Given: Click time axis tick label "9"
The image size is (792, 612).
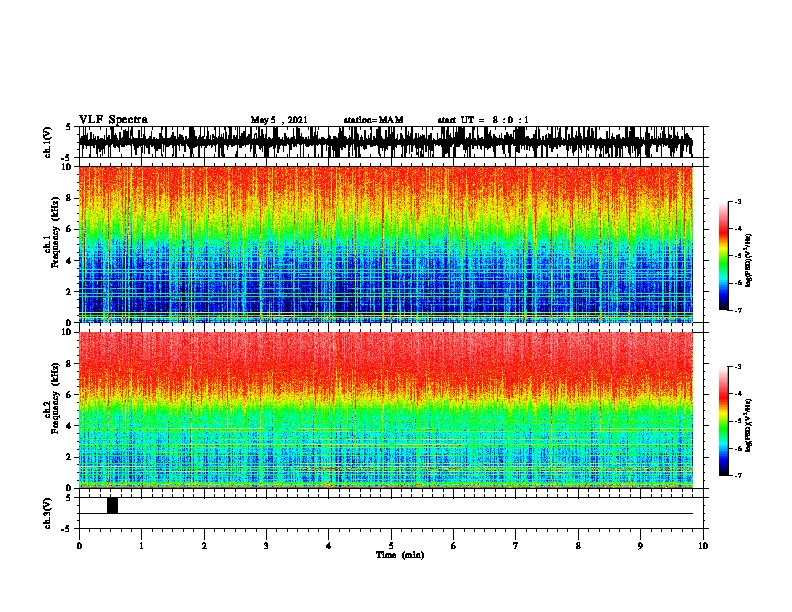Looking at the screenshot, I should 640,546.
